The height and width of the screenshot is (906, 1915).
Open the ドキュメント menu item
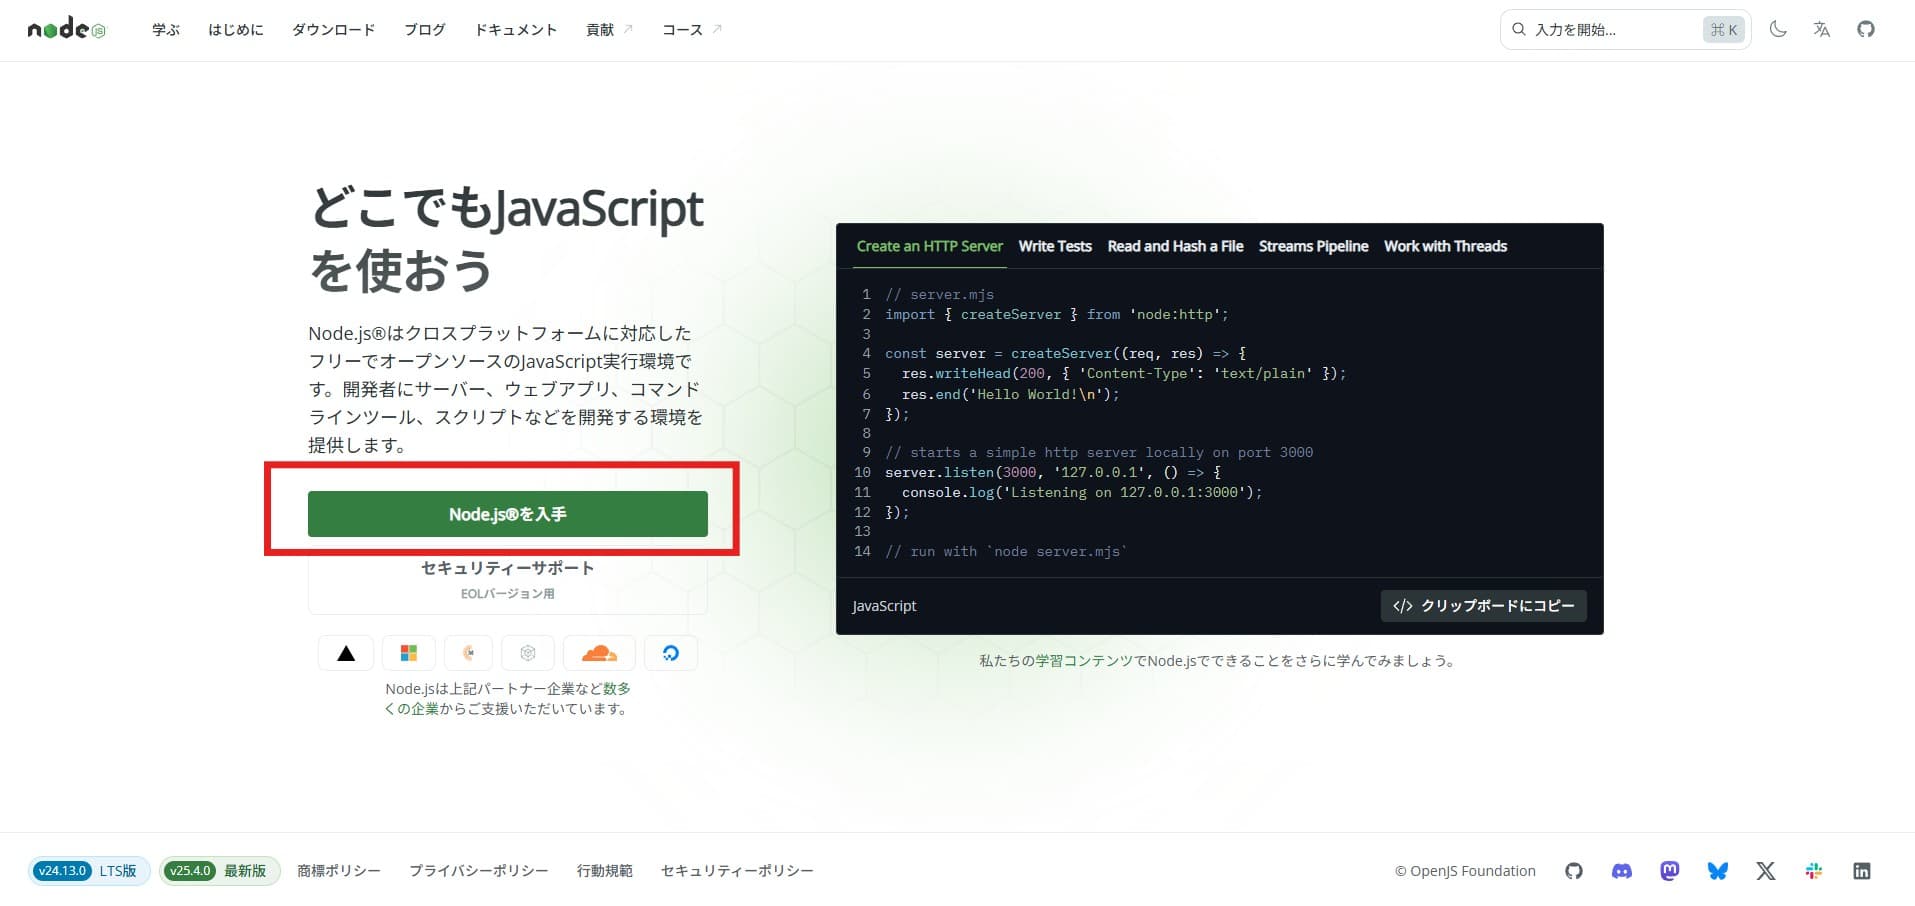click(516, 29)
